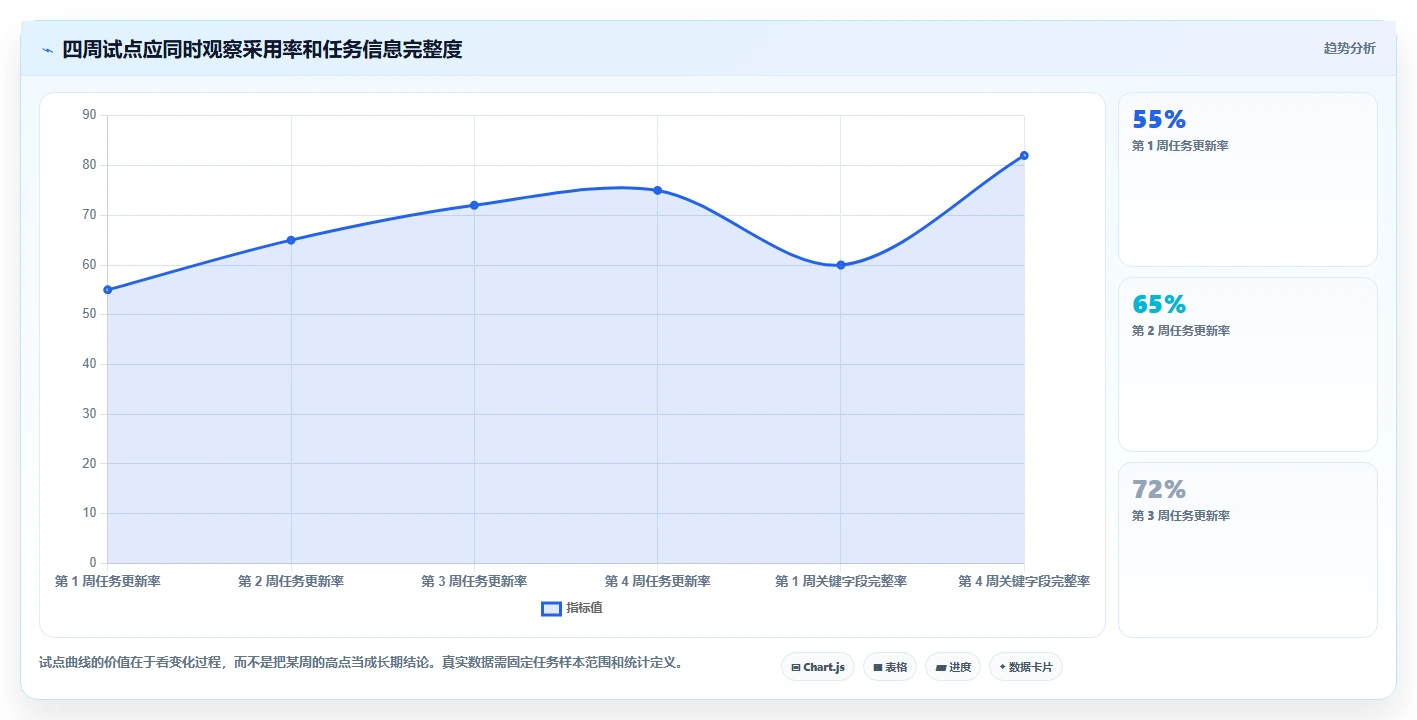Click the lightning icon beside the title
1417x720 pixels.
point(47,50)
